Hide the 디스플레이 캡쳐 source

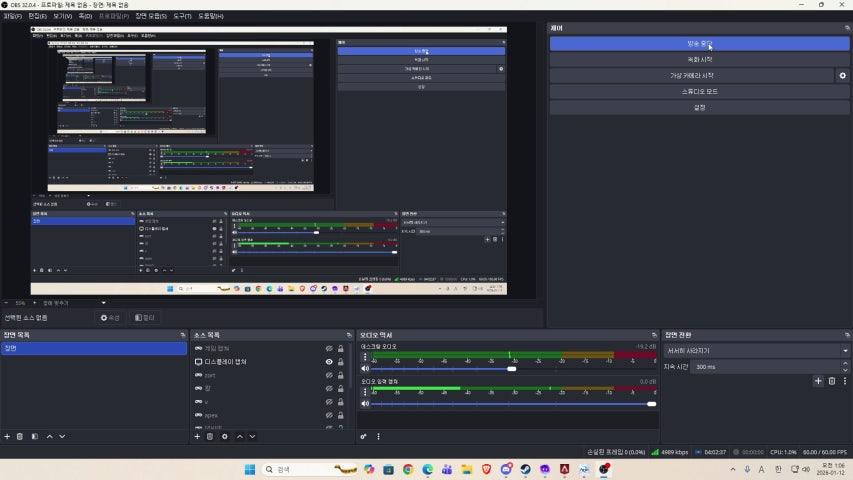(329, 362)
